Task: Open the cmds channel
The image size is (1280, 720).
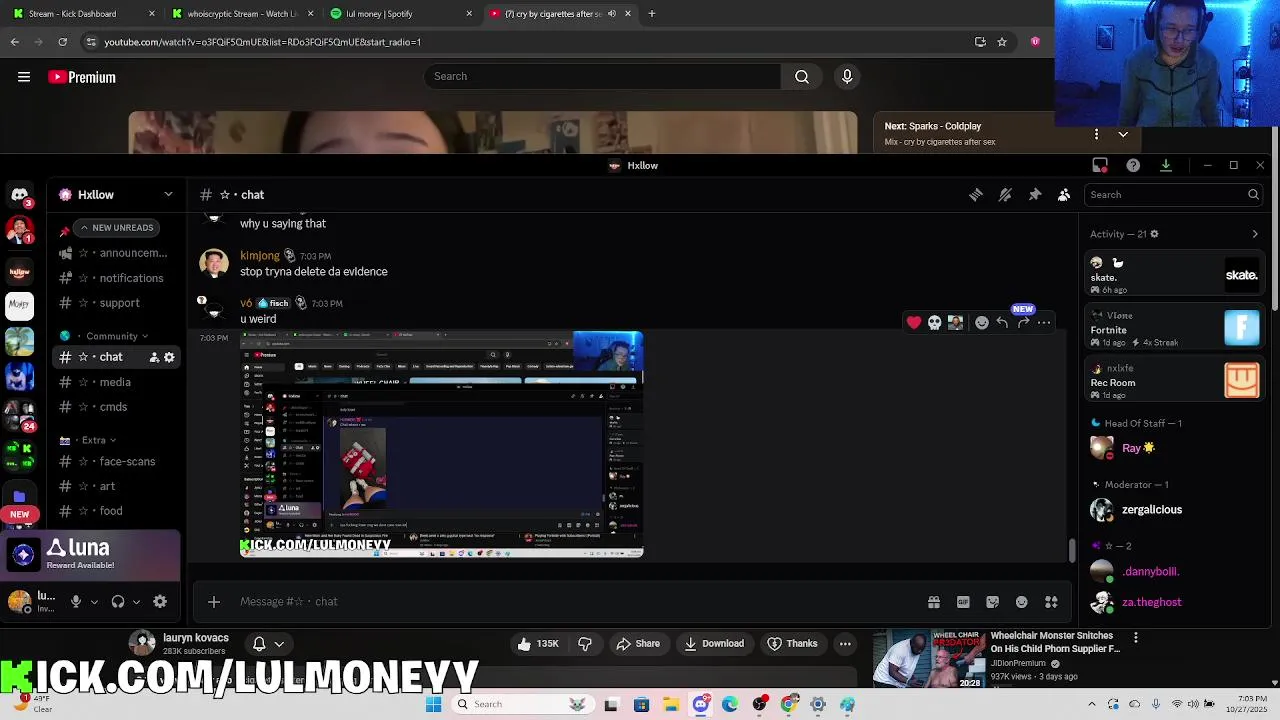Action: pyautogui.click(x=116, y=407)
